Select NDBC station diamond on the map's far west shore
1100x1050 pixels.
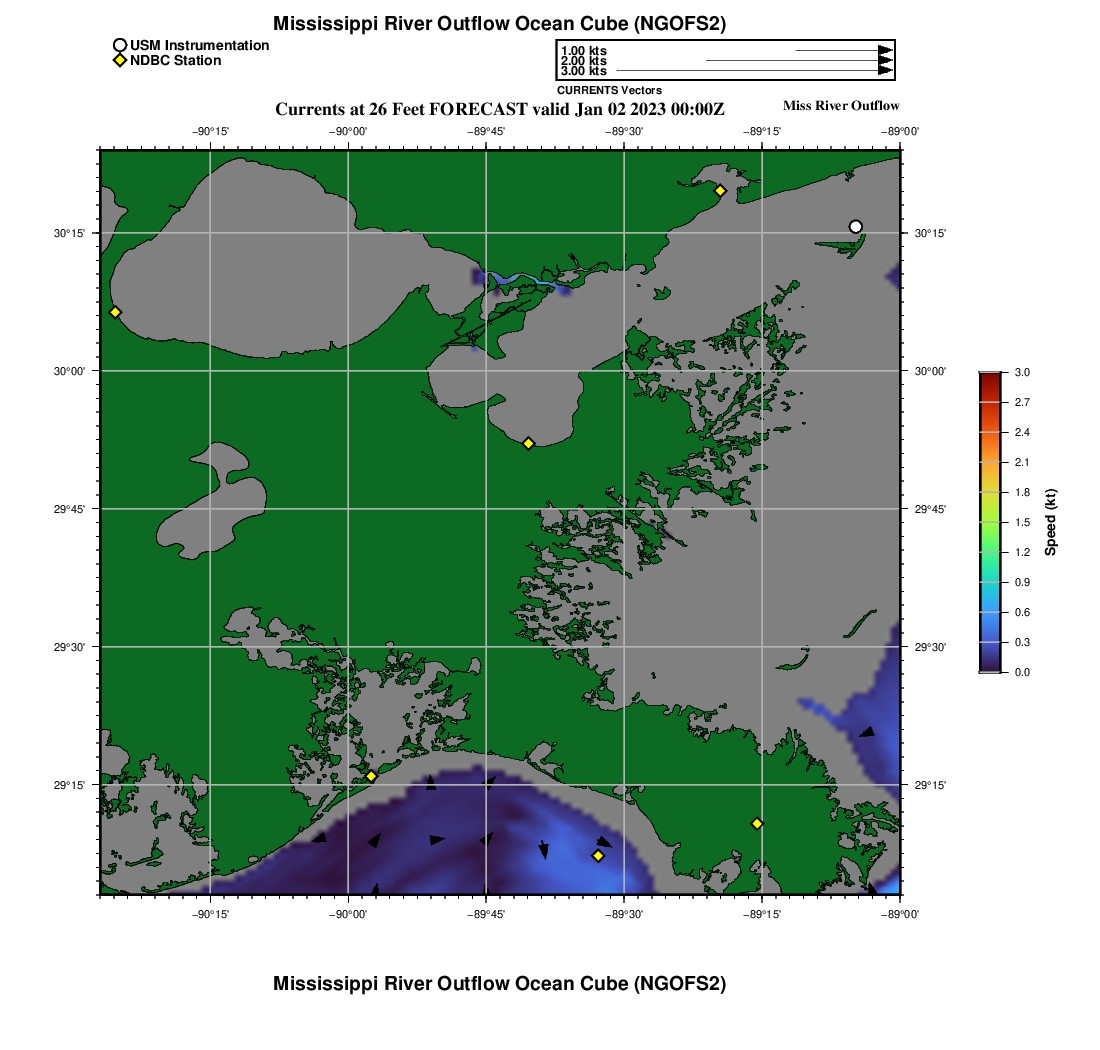[x=115, y=312]
